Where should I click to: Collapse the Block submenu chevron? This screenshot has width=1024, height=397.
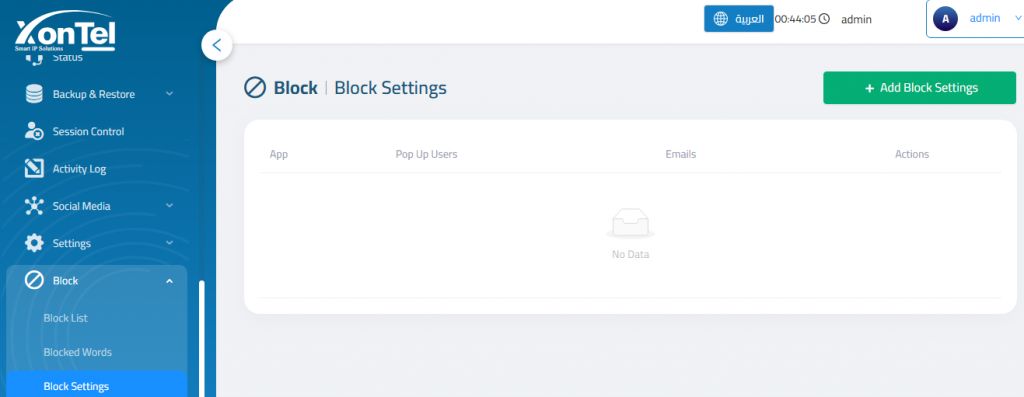(169, 281)
